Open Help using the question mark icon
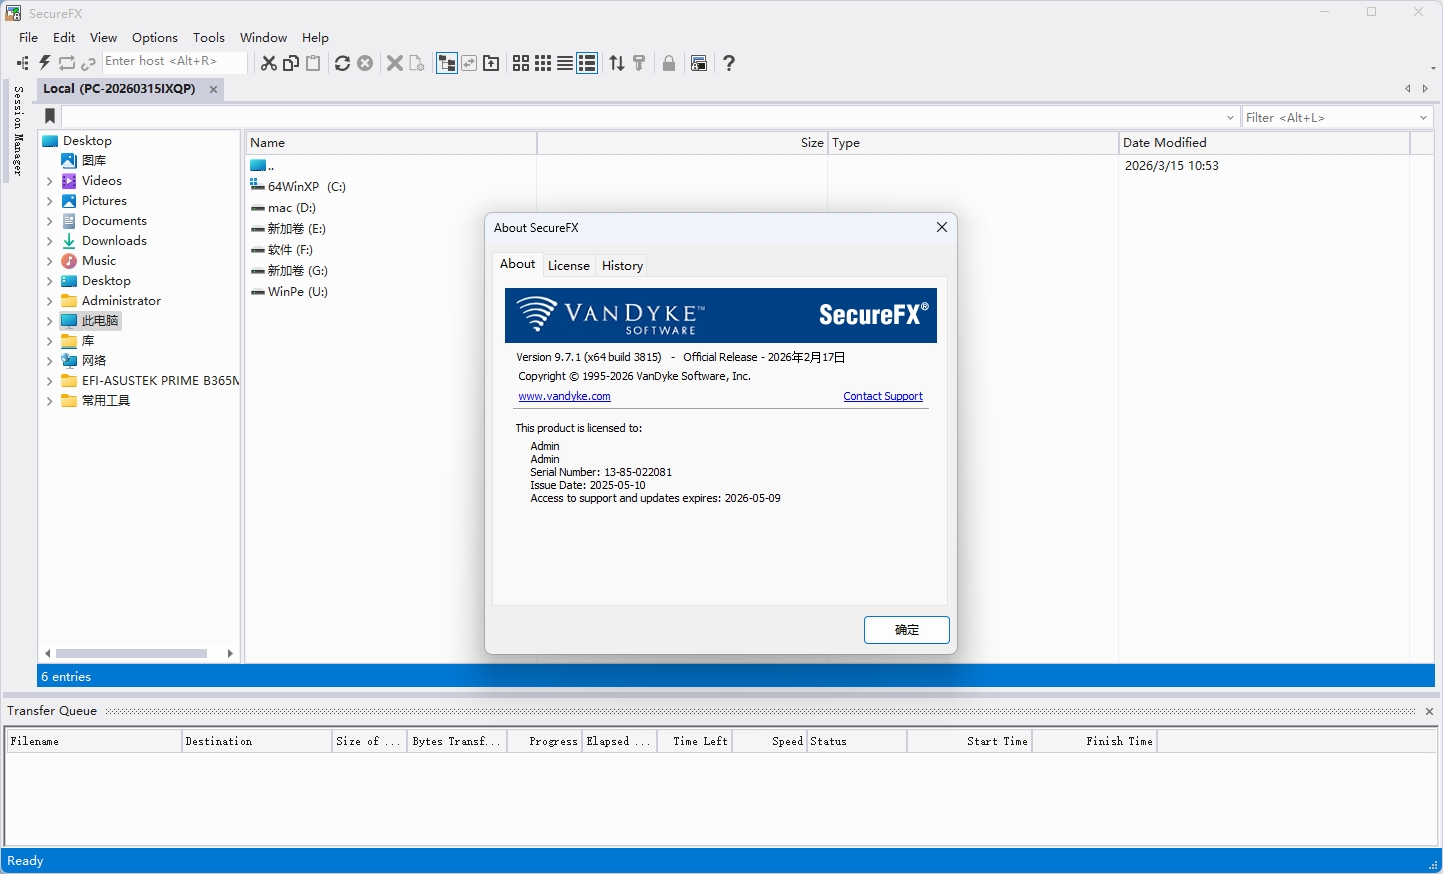This screenshot has height=874, width=1443. [x=729, y=62]
